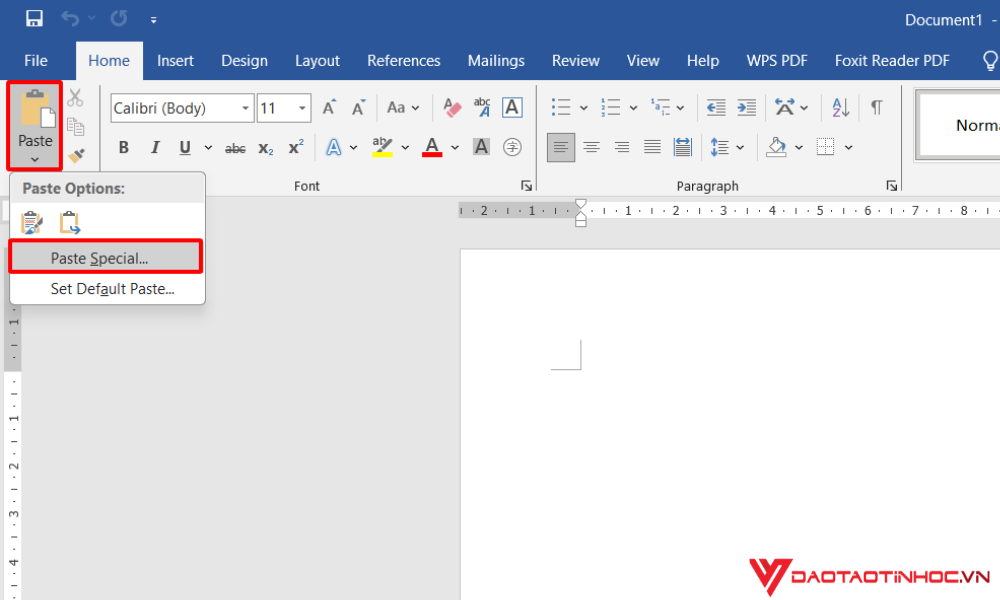Open the Font dialog launcher

pos(527,185)
